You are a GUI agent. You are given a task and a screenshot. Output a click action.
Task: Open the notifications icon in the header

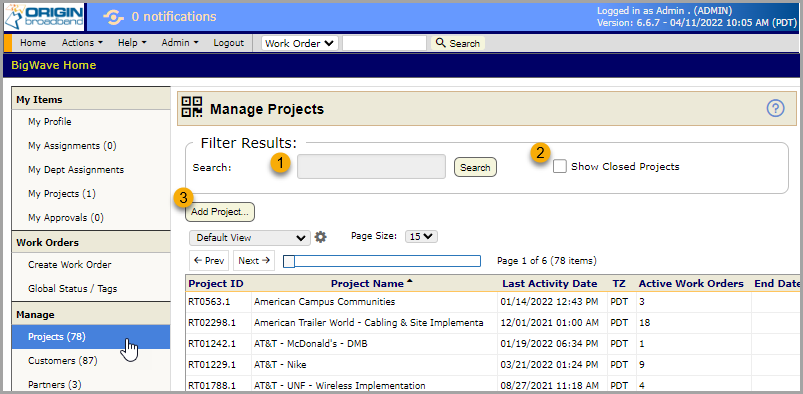click(113, 17)
